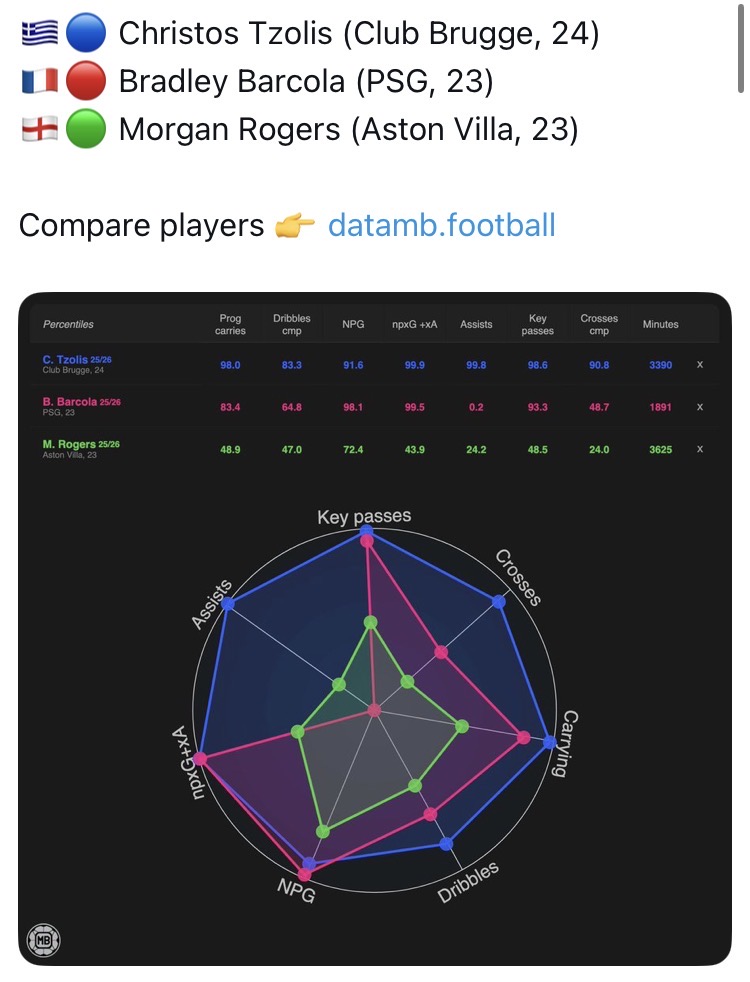The image size is (750, 982).
Task: Click the blue circle beside Christos Tzolis
Action: [86, 33]
